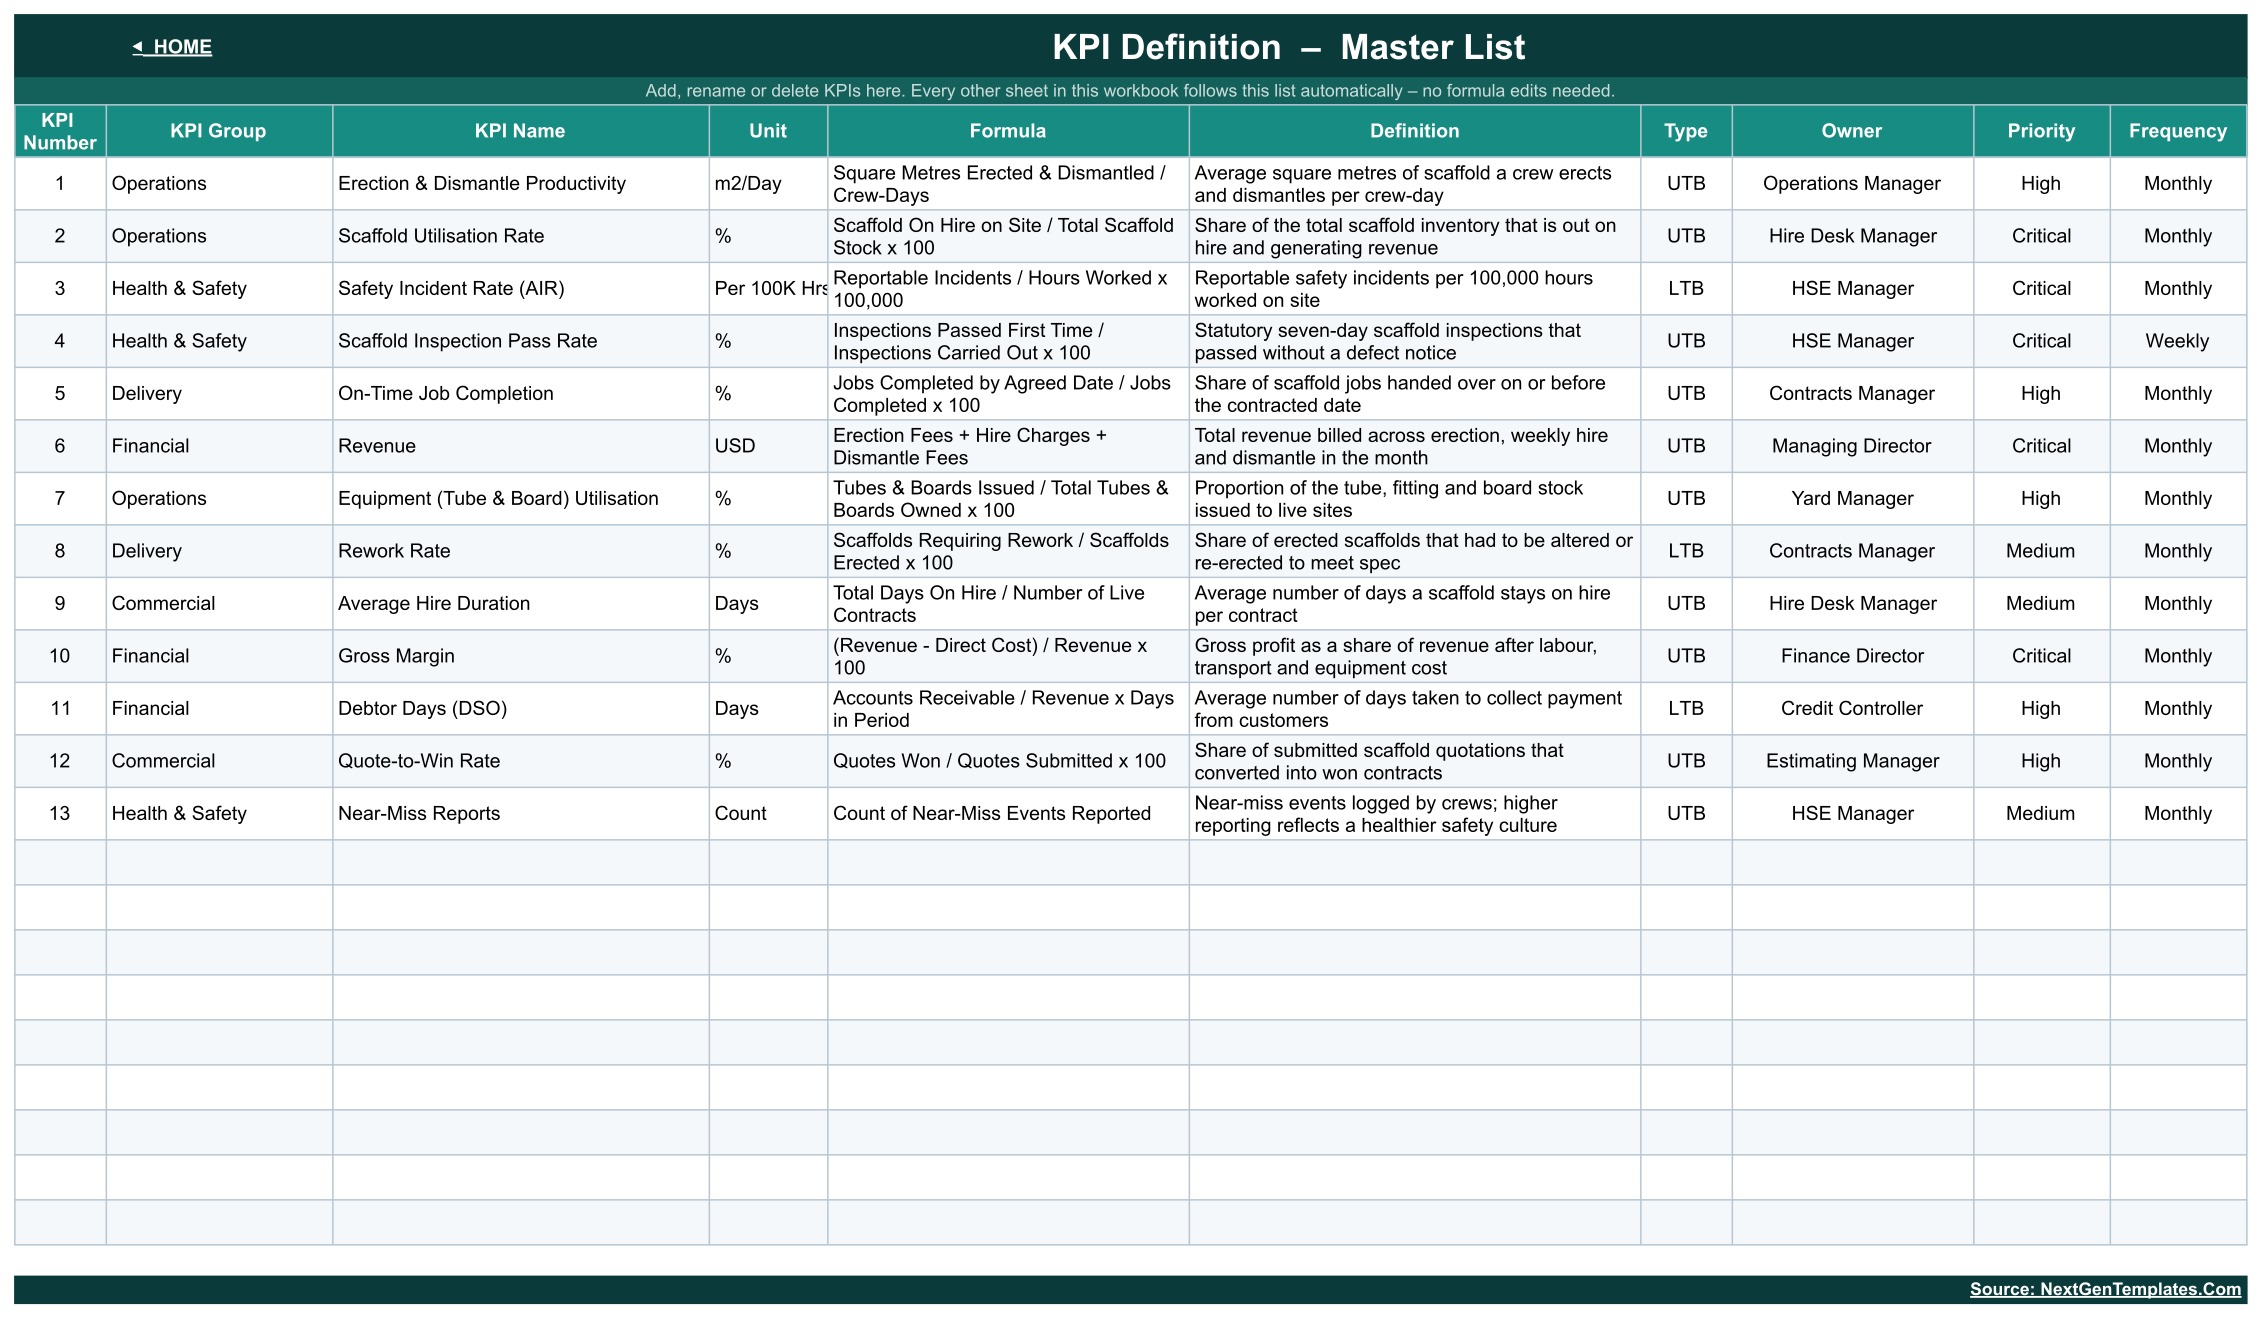
Task: Click 'Scaffold Utilisation Rate' cell
Action: pos(520,236)
